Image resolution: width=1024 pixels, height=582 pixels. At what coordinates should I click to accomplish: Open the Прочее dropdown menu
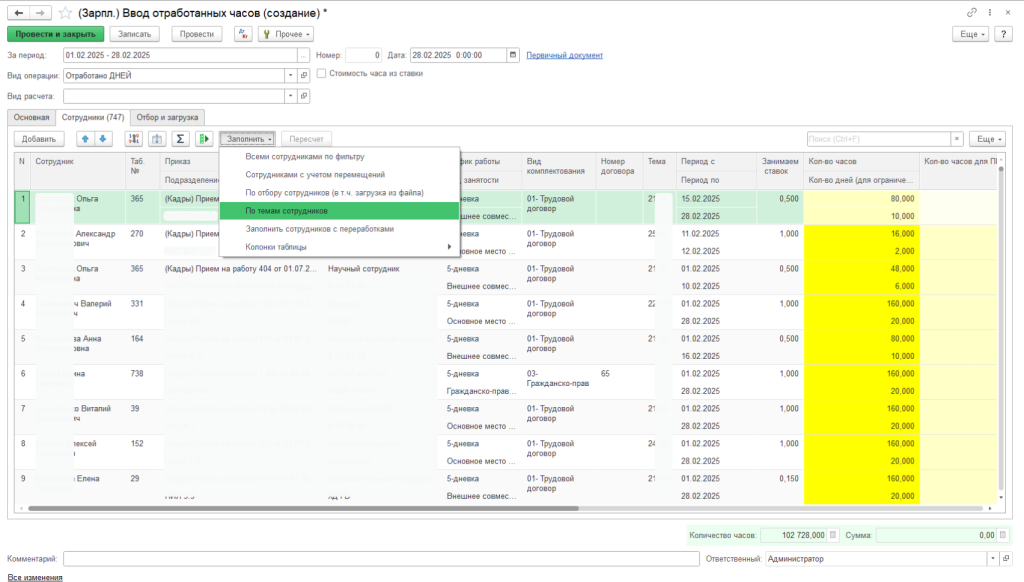(286, 34)
